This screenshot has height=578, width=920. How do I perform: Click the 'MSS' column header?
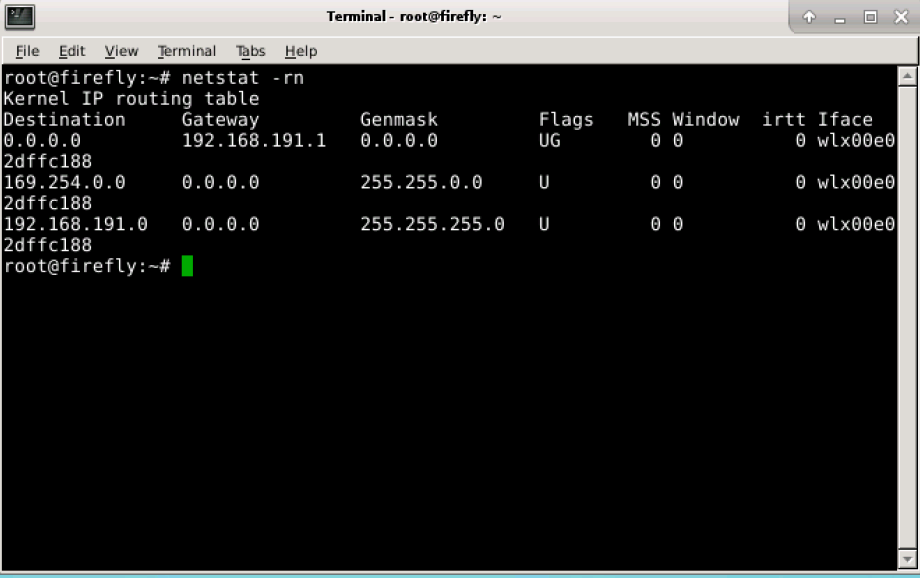coord(644,120)
